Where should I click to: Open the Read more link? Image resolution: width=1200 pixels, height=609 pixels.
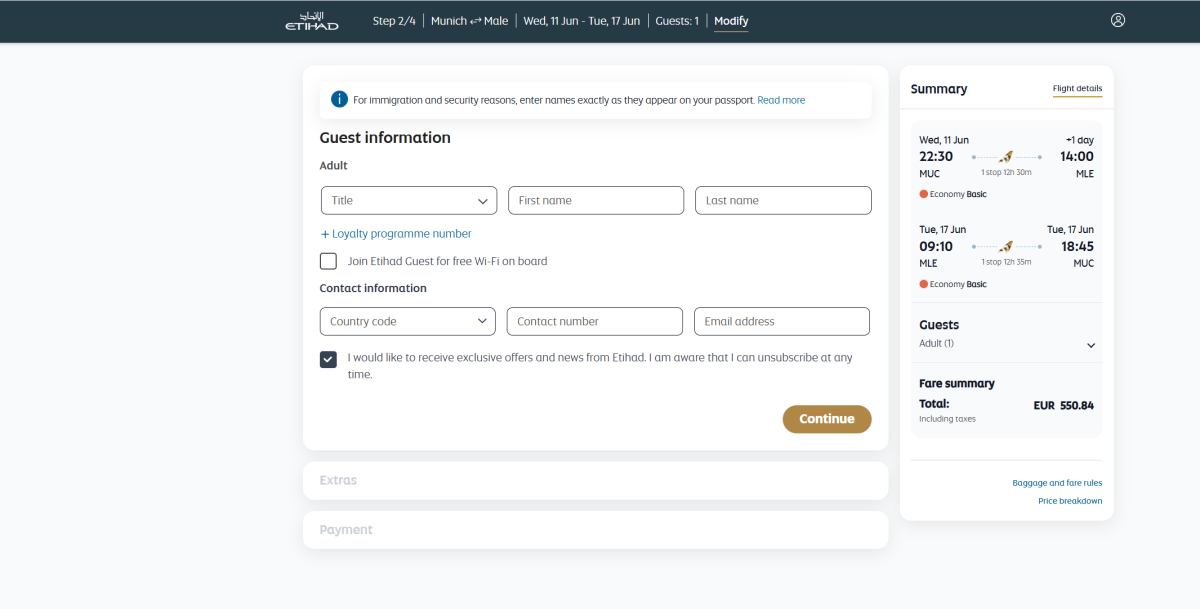tap(781, 100)
